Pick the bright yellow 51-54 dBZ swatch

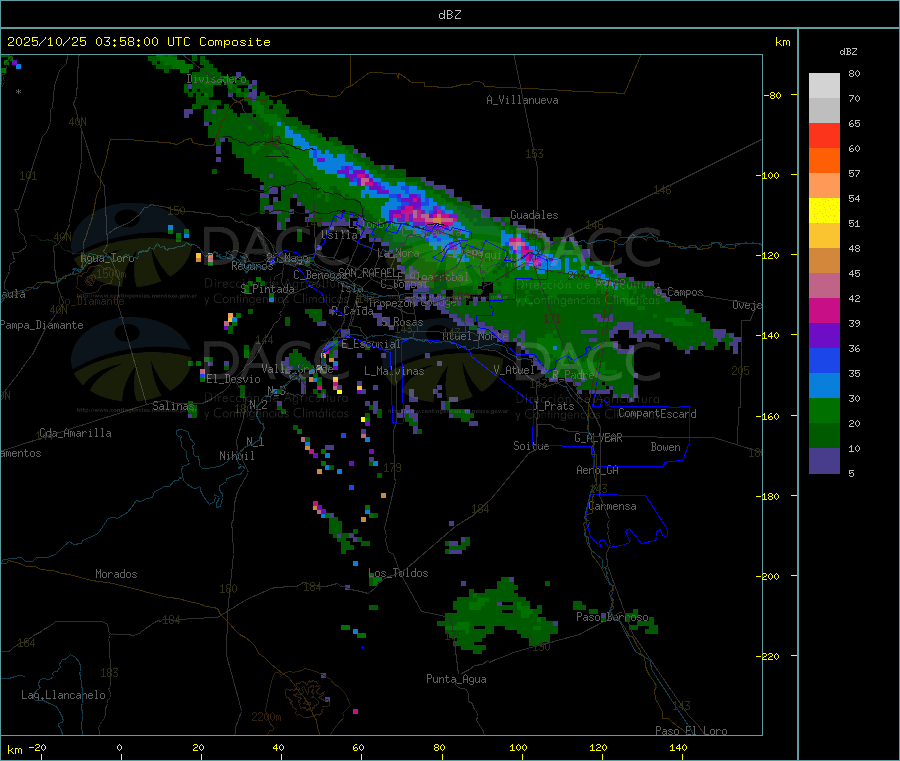pos(824,211)
